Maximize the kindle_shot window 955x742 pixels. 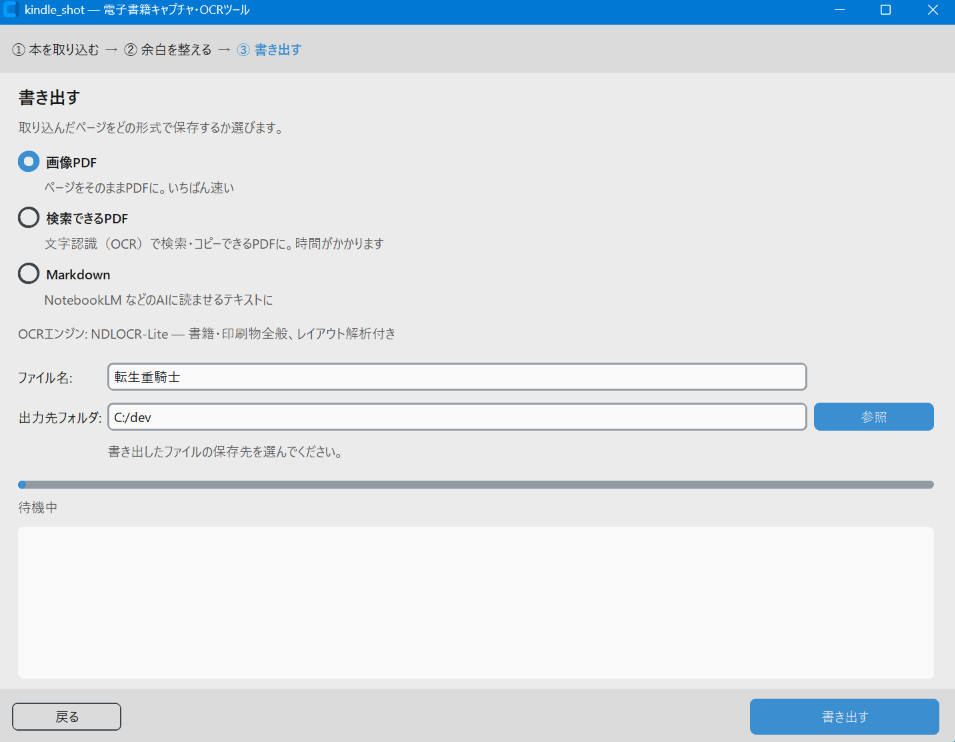click(886, 10)
